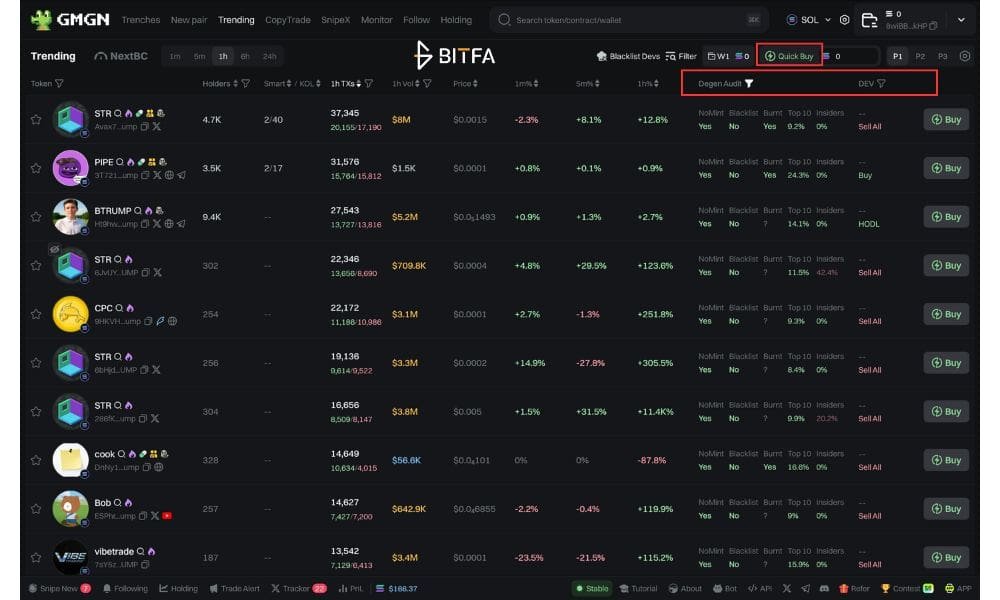Open the Tutorial link

click(638, 589)
